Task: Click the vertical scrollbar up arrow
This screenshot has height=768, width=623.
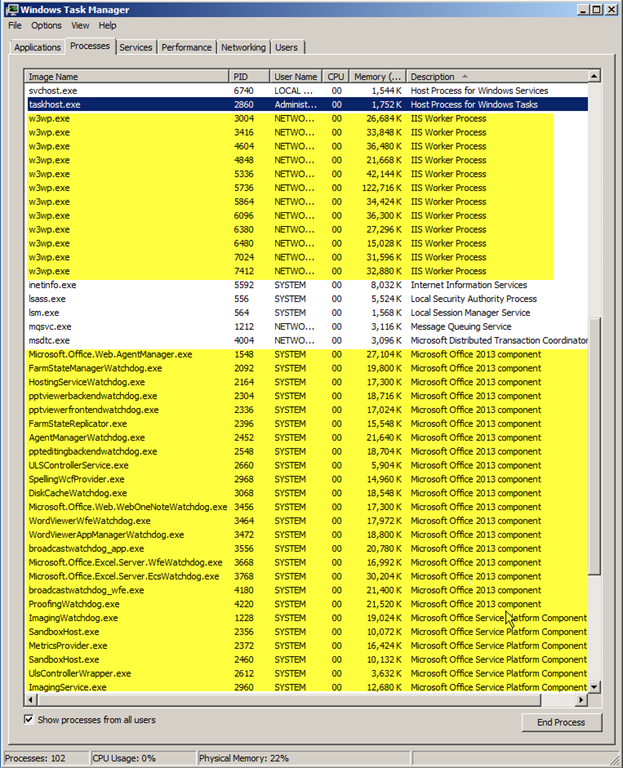Action: click(x=594, y=76)
